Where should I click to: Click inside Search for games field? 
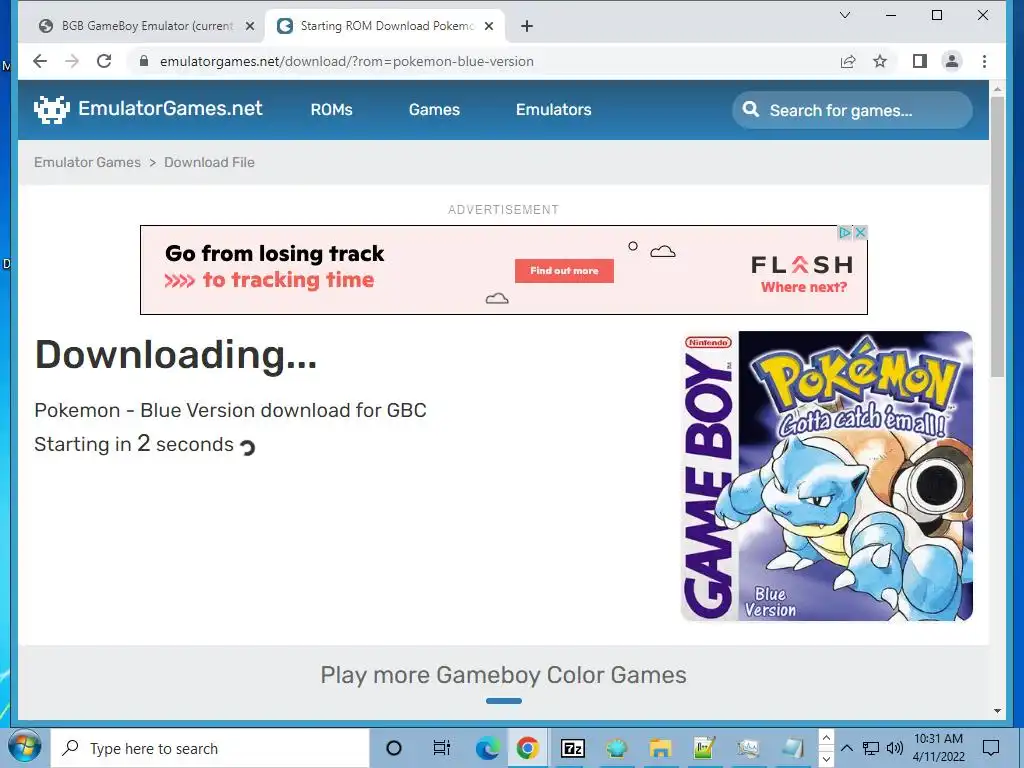852,110
